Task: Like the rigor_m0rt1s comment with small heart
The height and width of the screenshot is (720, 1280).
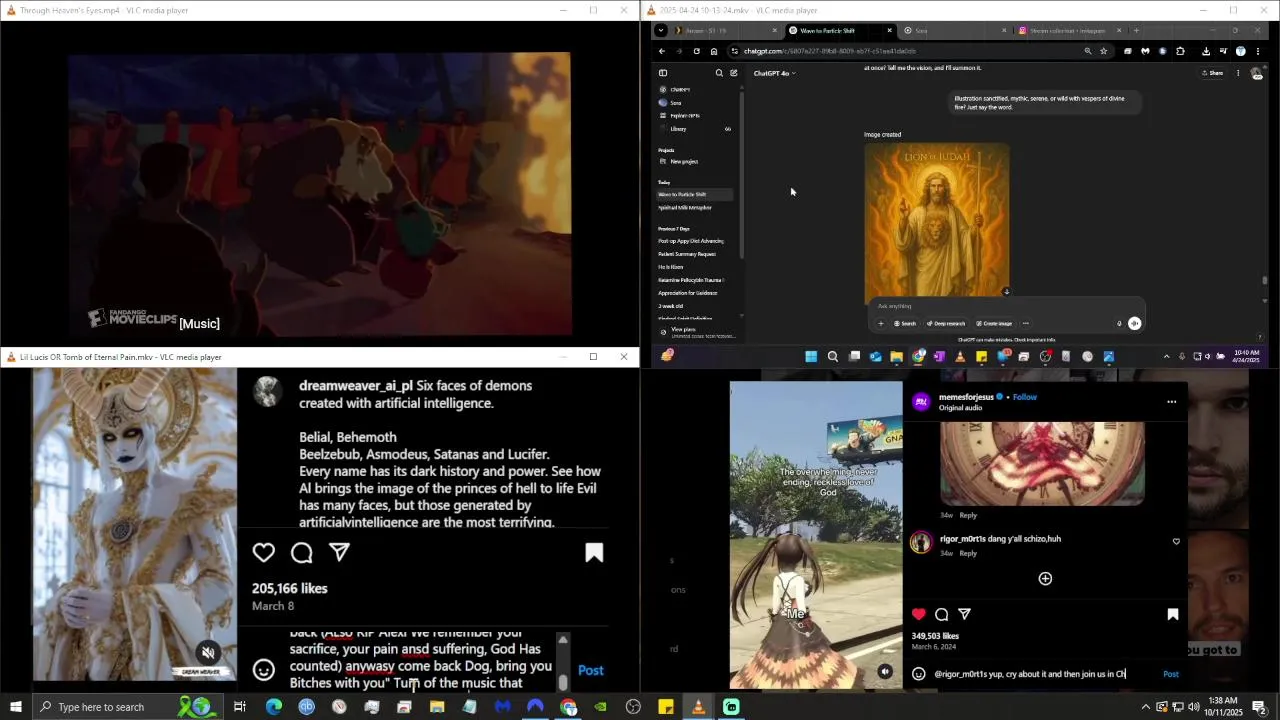Action: coord(1176,541)
